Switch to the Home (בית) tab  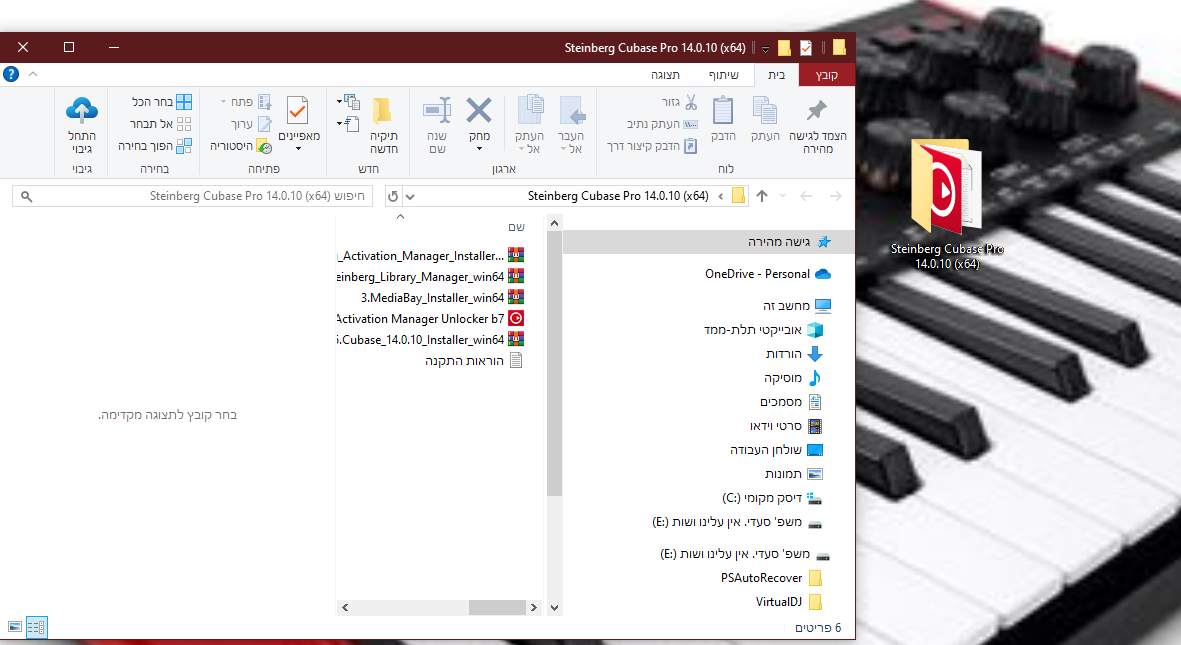pos(777,75)
